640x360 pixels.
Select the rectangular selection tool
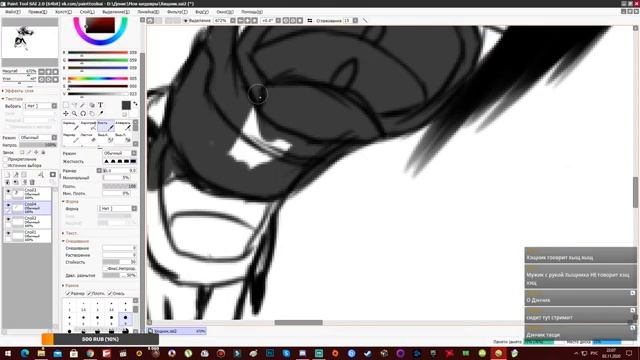66,105
